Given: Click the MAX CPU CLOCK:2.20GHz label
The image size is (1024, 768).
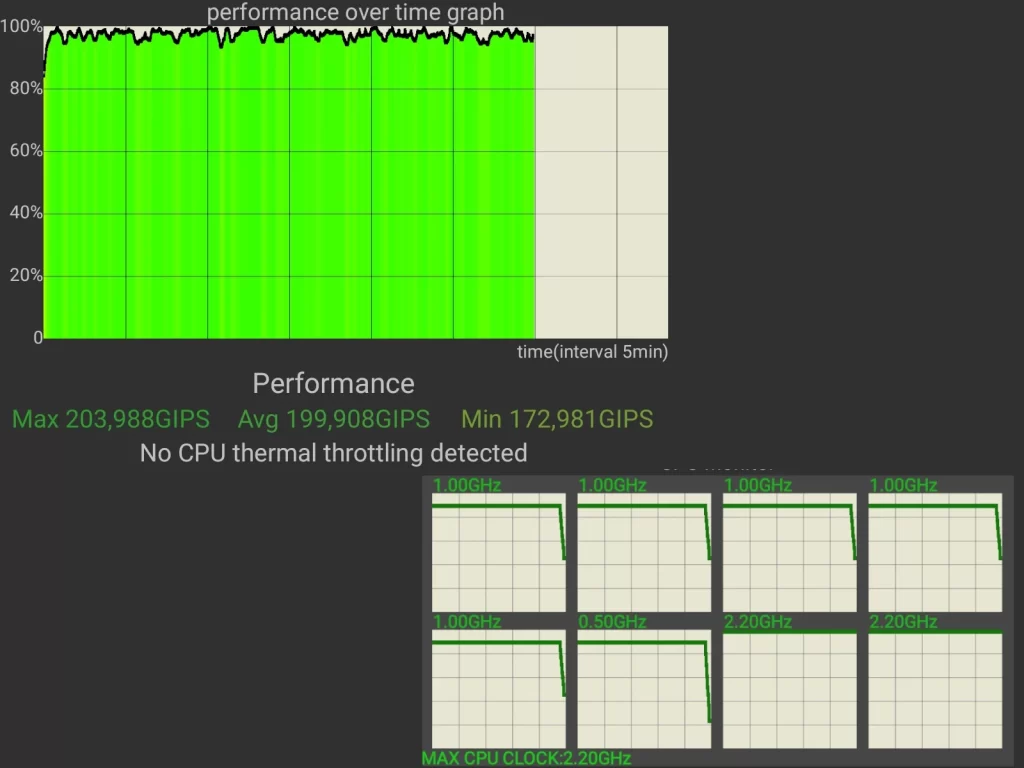Looking at the screenshot, I should point(526,758).
